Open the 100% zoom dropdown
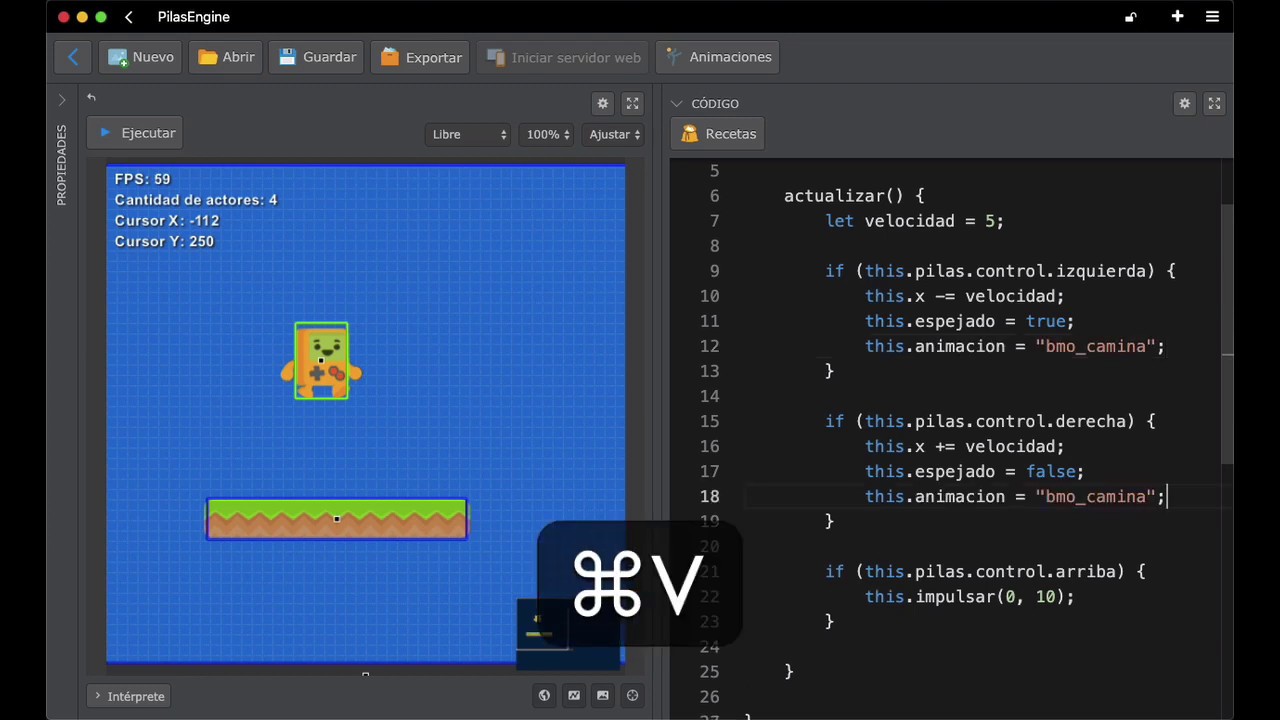 [x=547, y=134]
